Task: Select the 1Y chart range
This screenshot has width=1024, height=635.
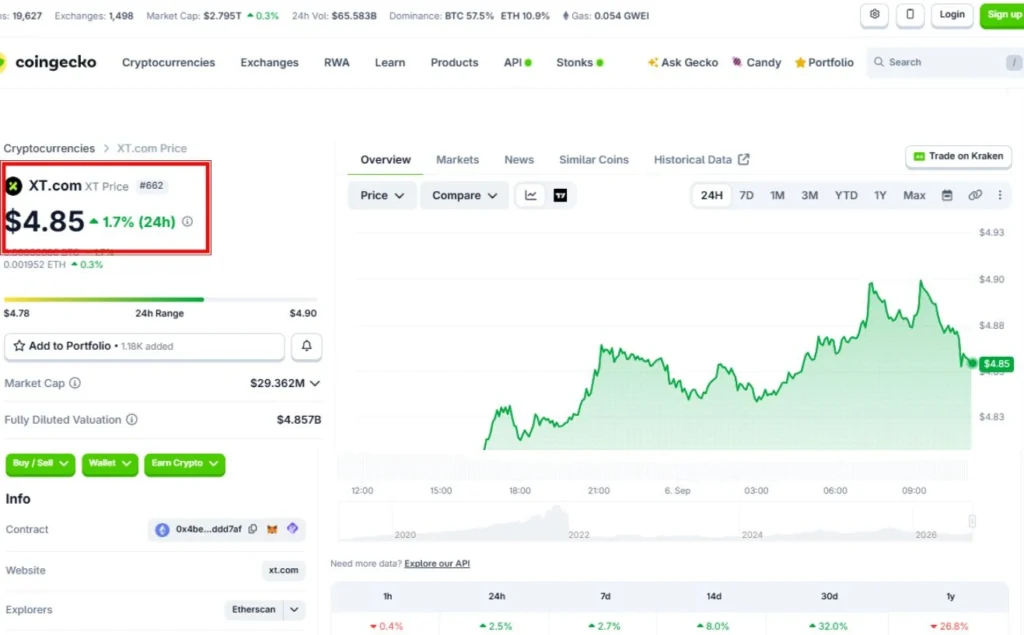Action: (x=880, y=195)
